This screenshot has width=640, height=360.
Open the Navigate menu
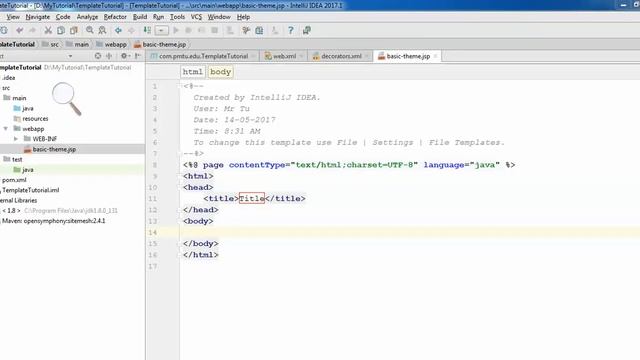tap(38, 17)
